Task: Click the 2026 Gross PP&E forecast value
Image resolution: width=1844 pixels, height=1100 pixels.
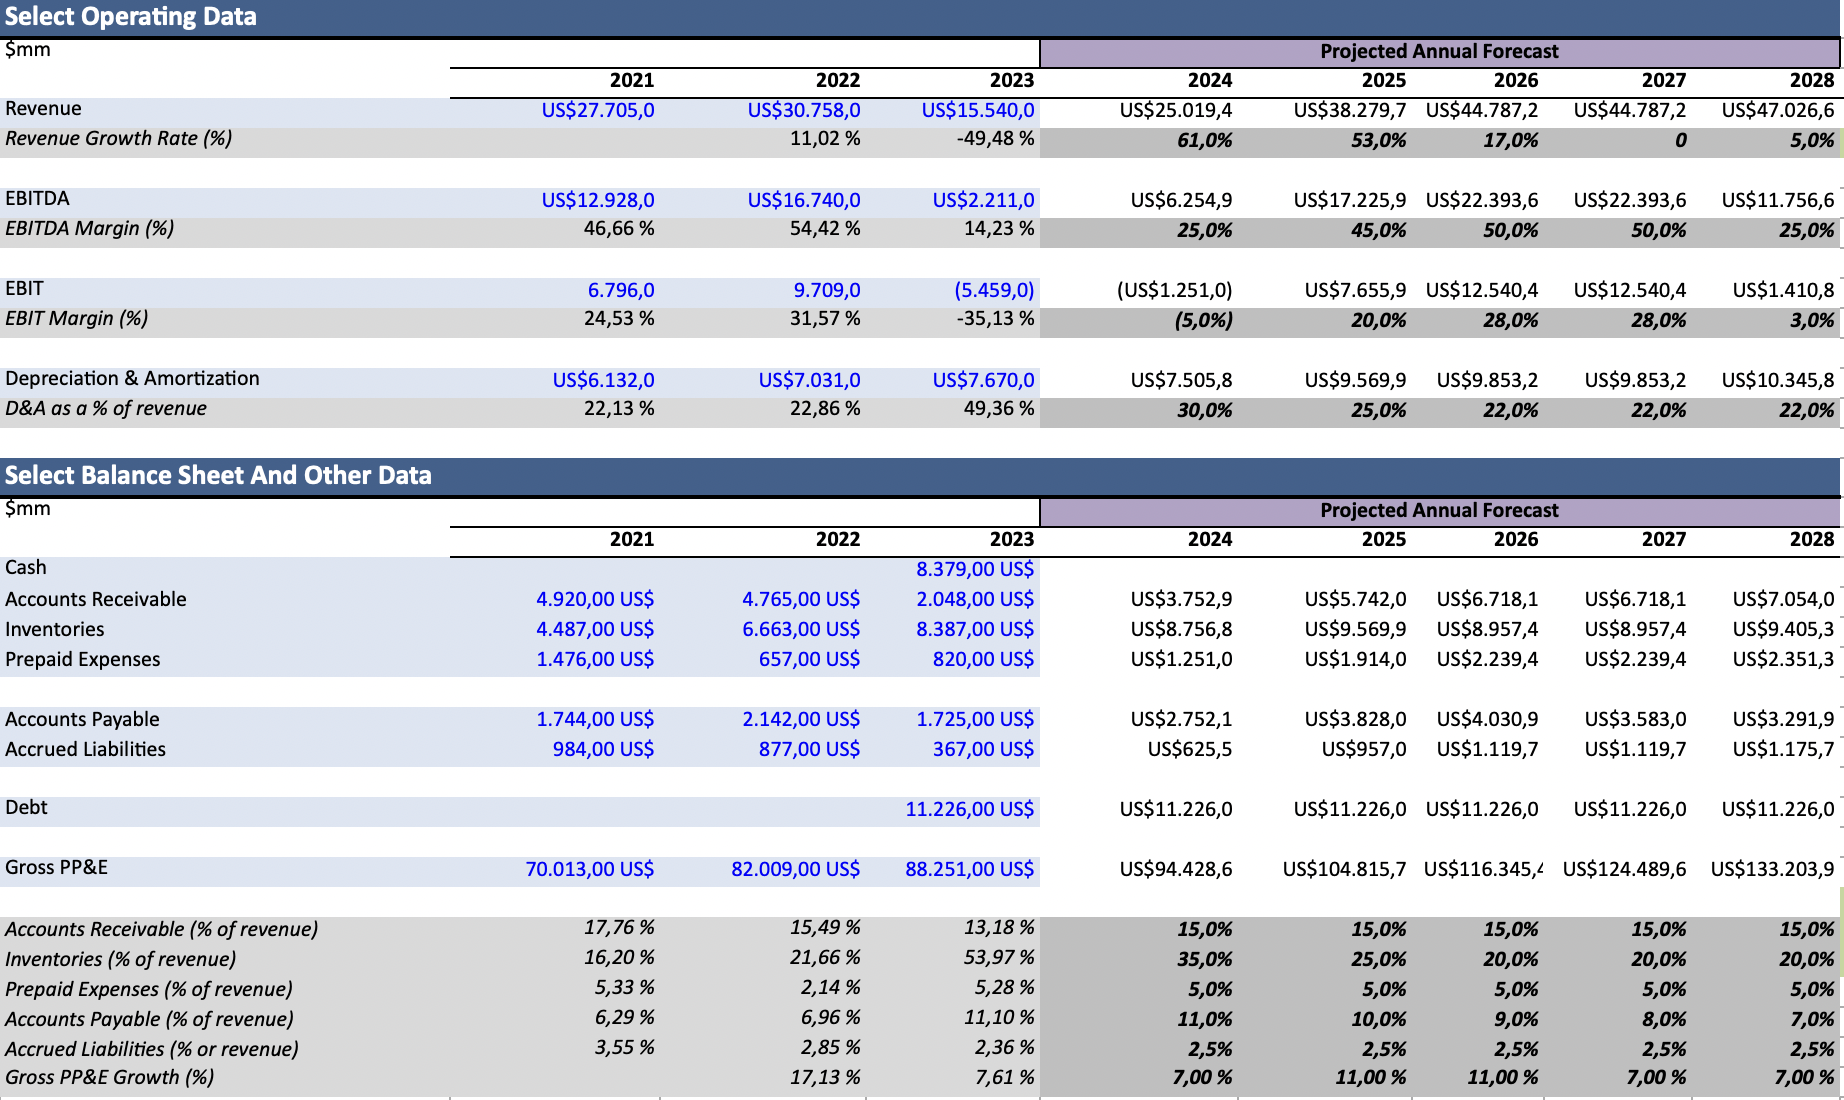Action: (1482, 869)
